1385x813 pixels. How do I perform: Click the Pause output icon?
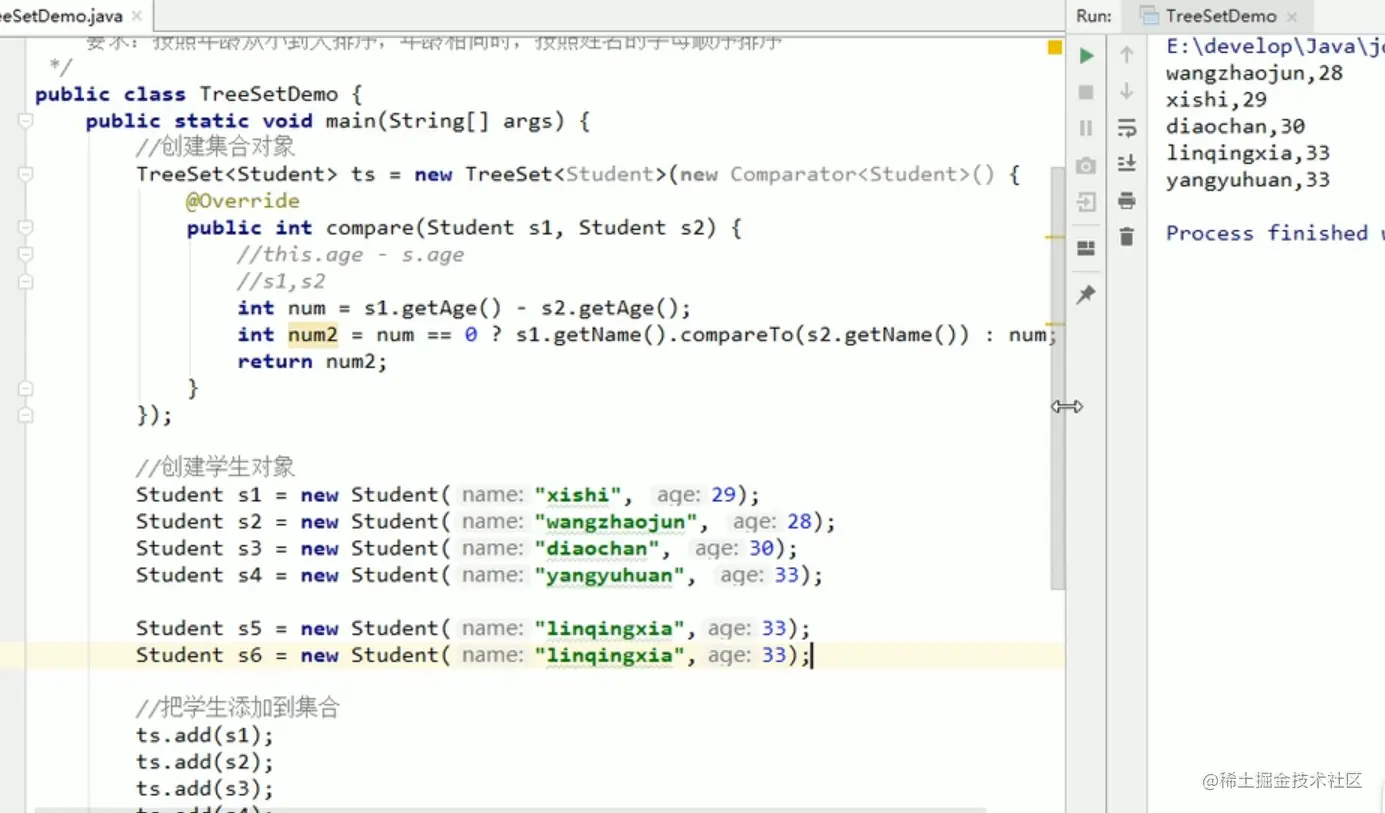point(1086,128)
